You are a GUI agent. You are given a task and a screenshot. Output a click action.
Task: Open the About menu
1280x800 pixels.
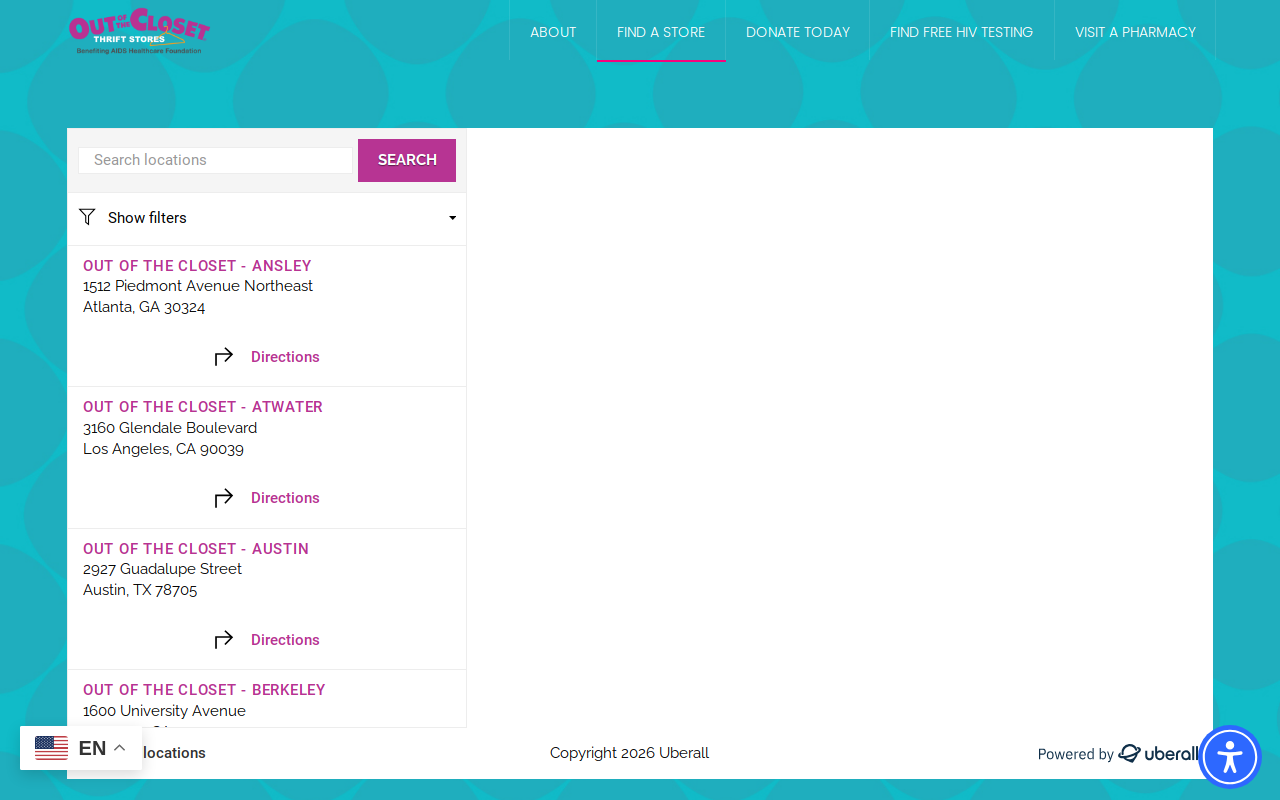553,32
